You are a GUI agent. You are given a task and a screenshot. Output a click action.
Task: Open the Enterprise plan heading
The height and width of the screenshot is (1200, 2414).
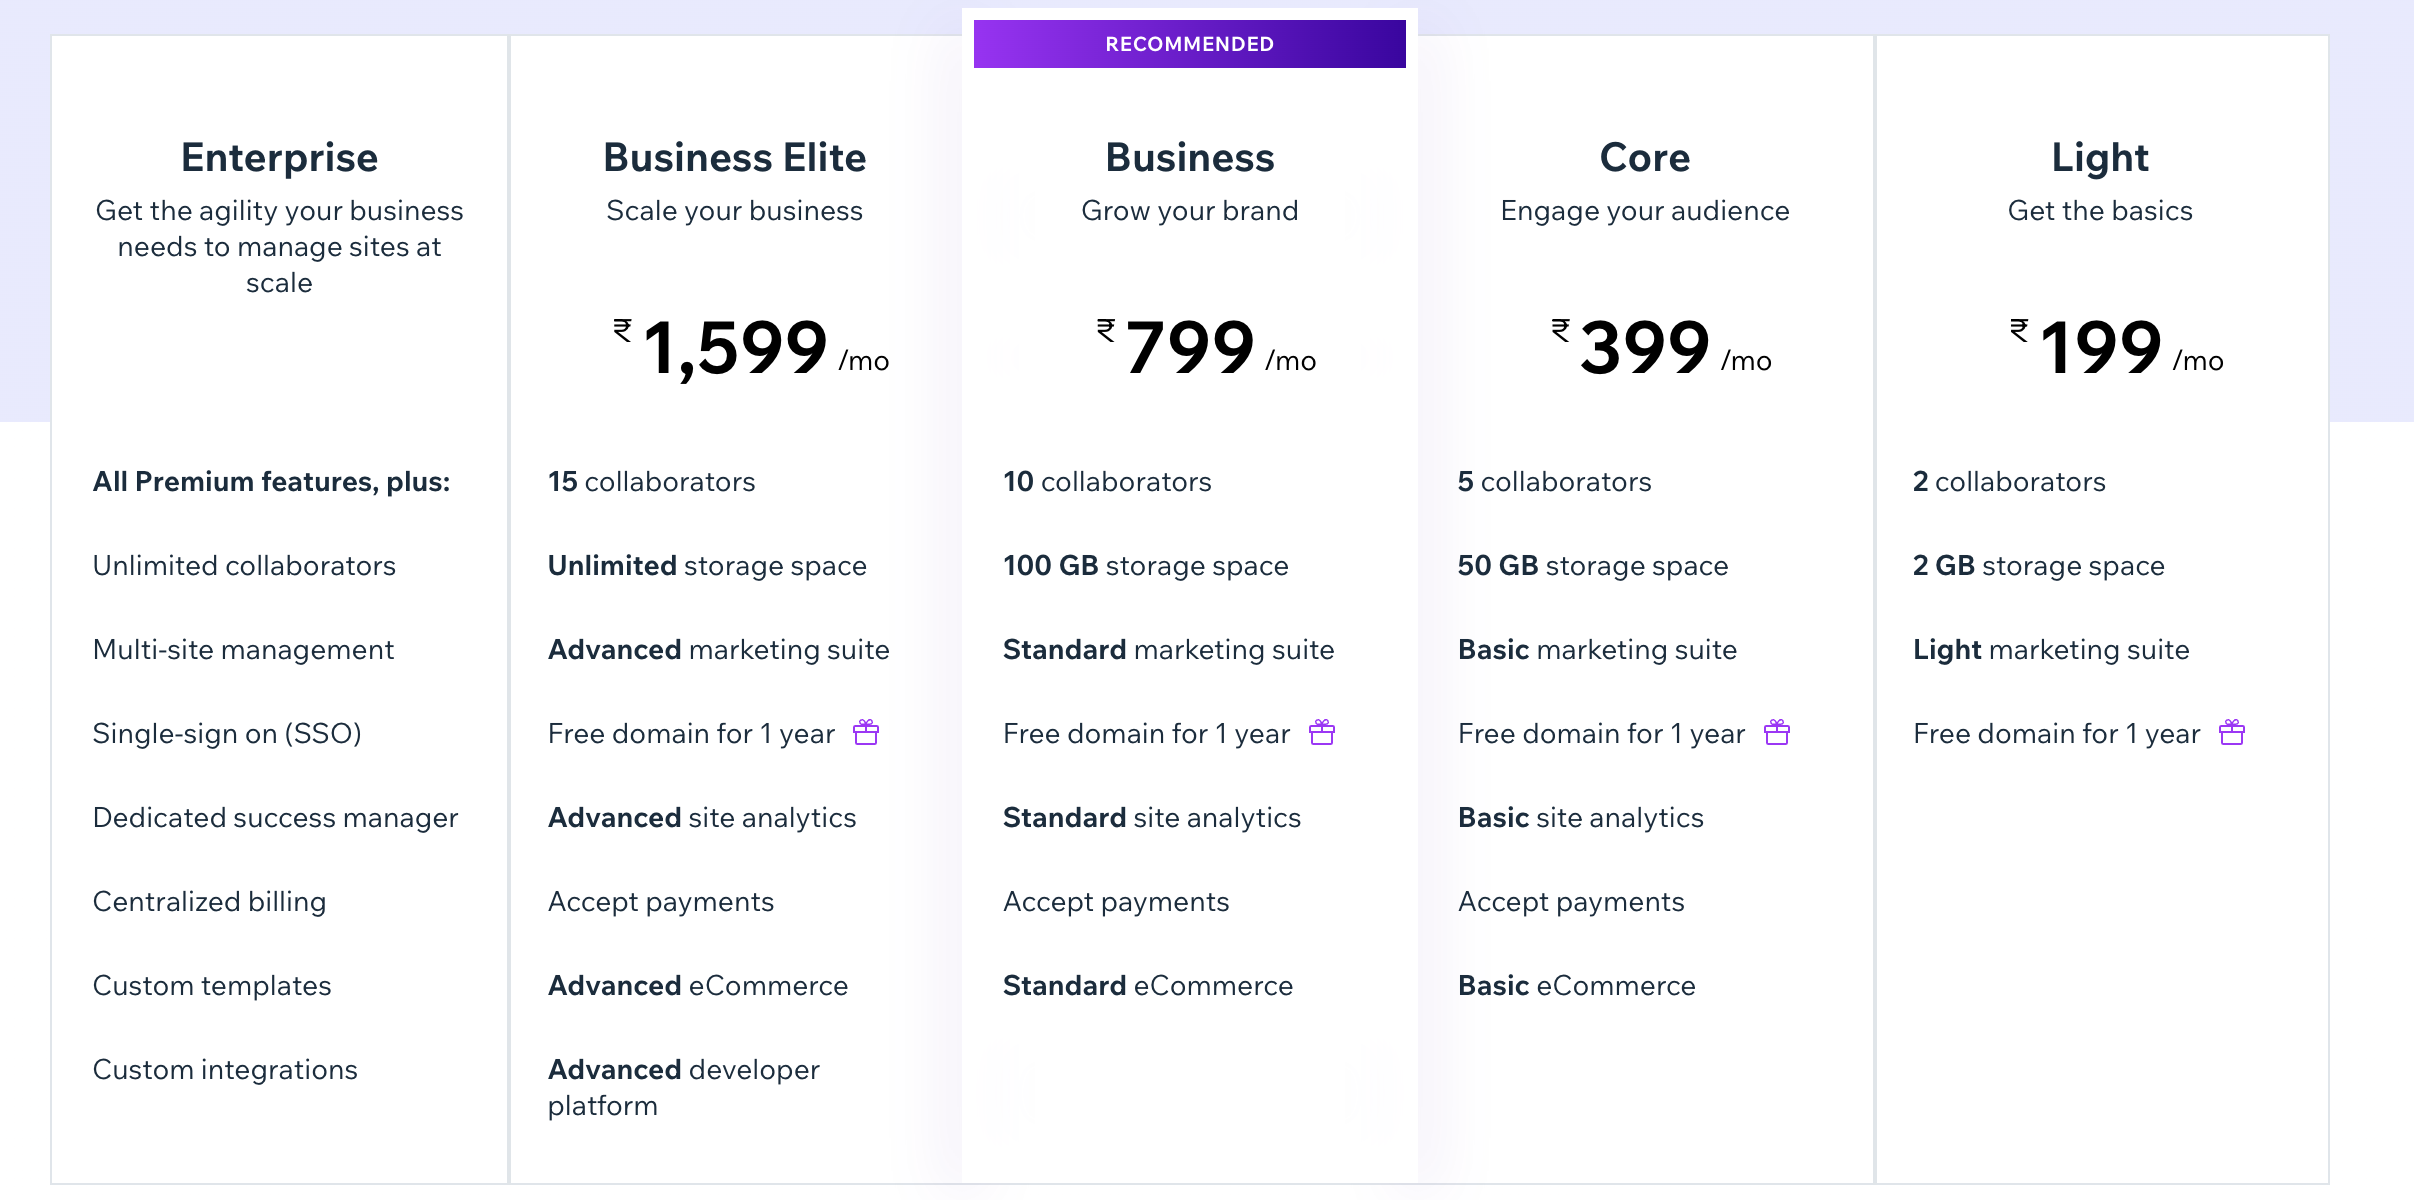point(280,157)
